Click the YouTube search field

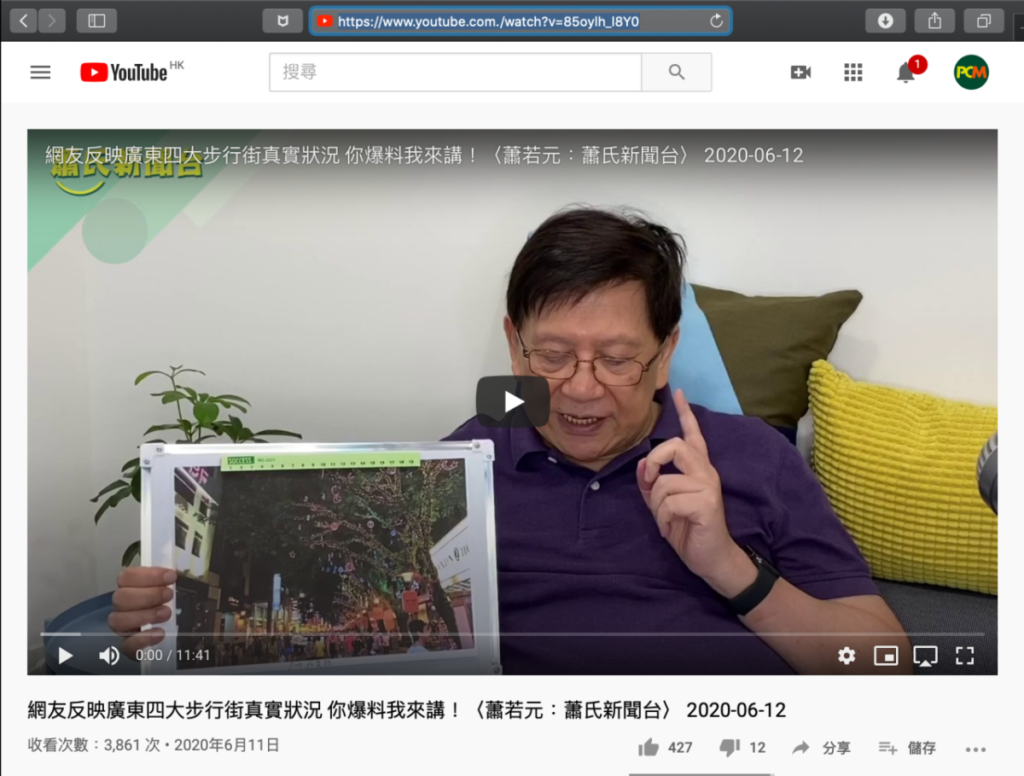coord(455,72)
